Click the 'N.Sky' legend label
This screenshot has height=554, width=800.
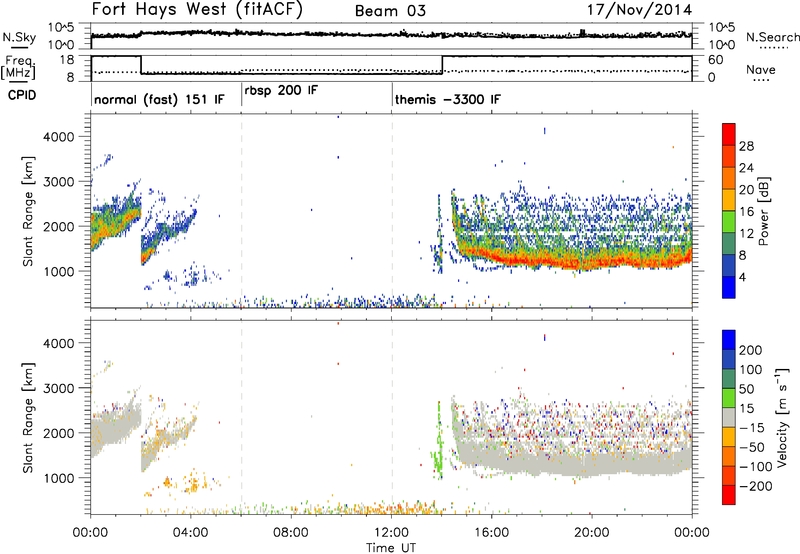click(19, 37)
